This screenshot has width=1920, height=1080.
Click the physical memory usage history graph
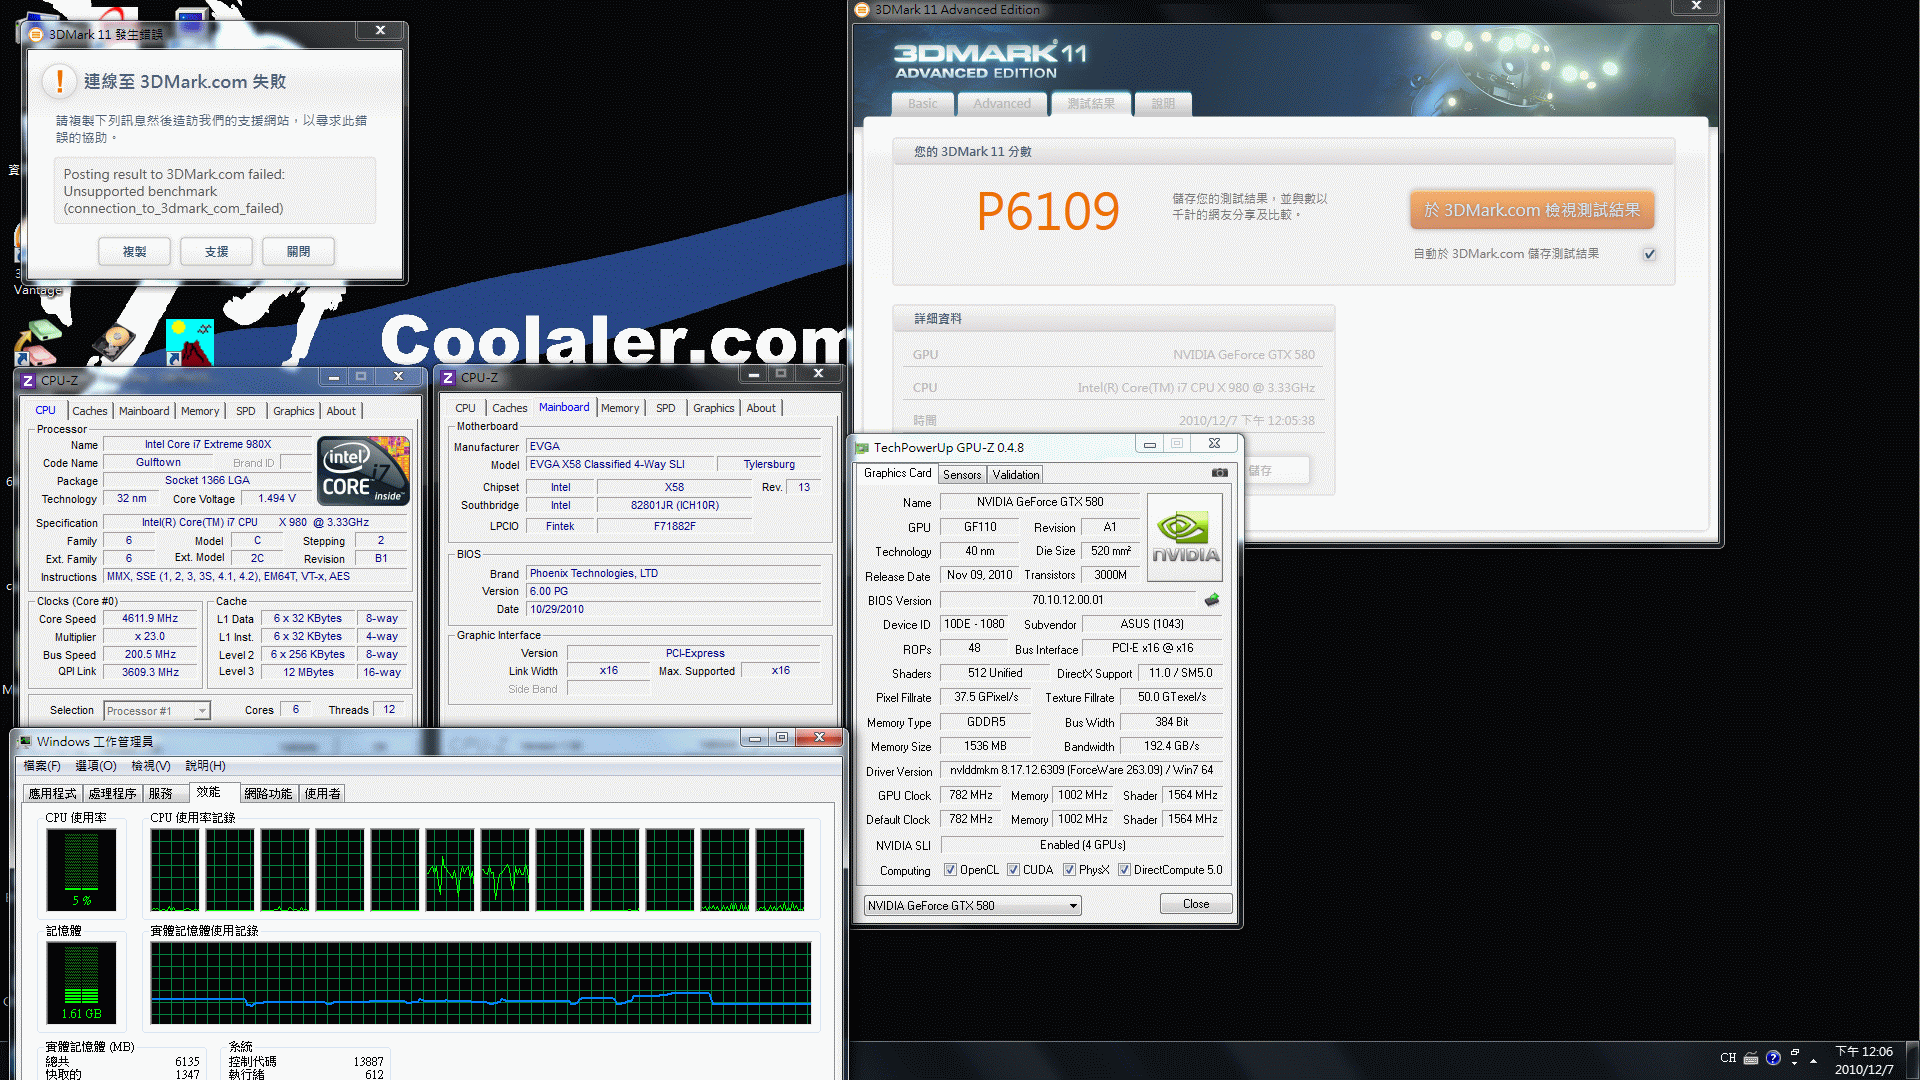click(481, 982)
